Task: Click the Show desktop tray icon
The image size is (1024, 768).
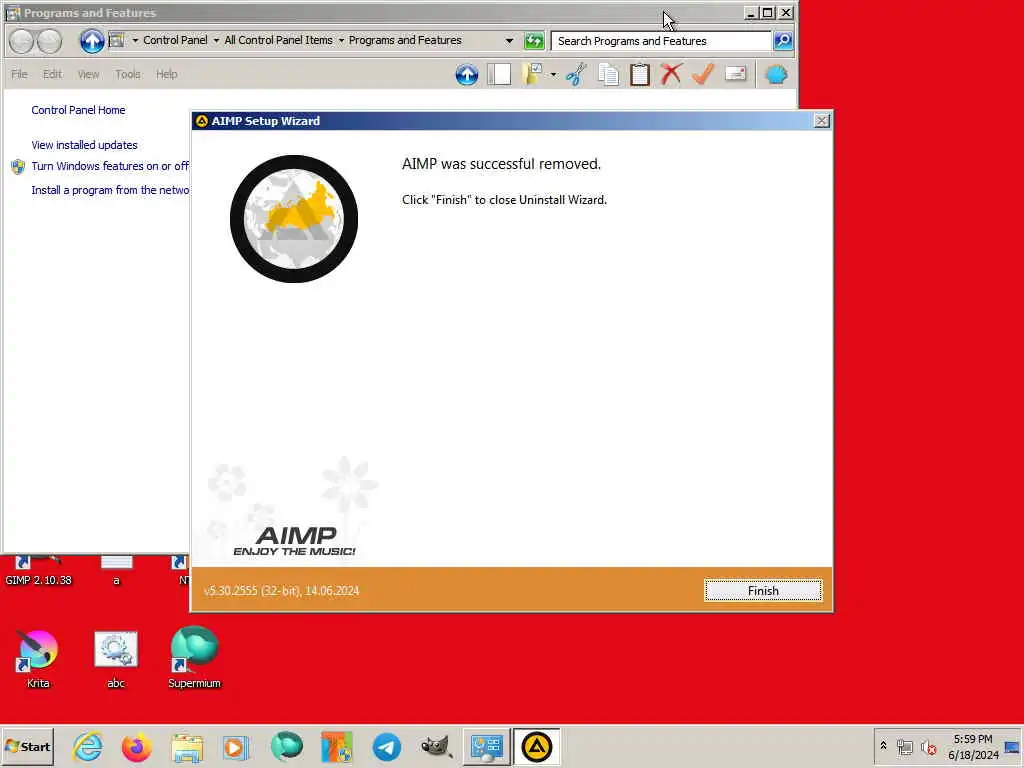Action: tap(1012, 747)
